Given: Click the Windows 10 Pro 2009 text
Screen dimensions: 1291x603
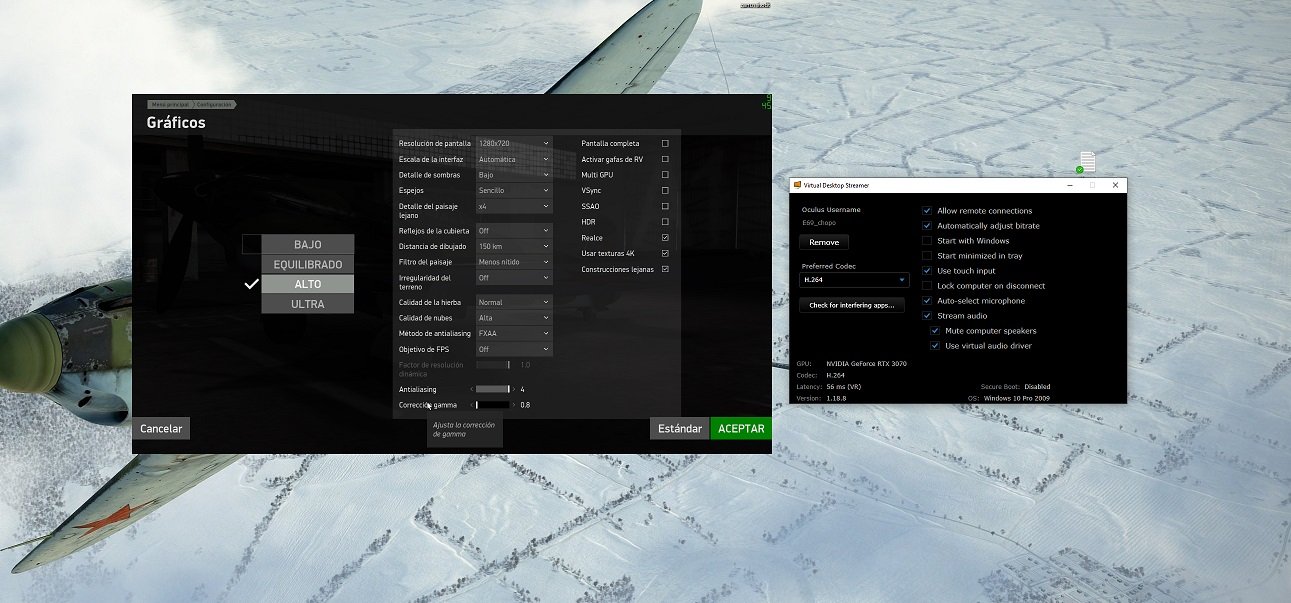Looking at the screenshot, I should coord(1017,398).
